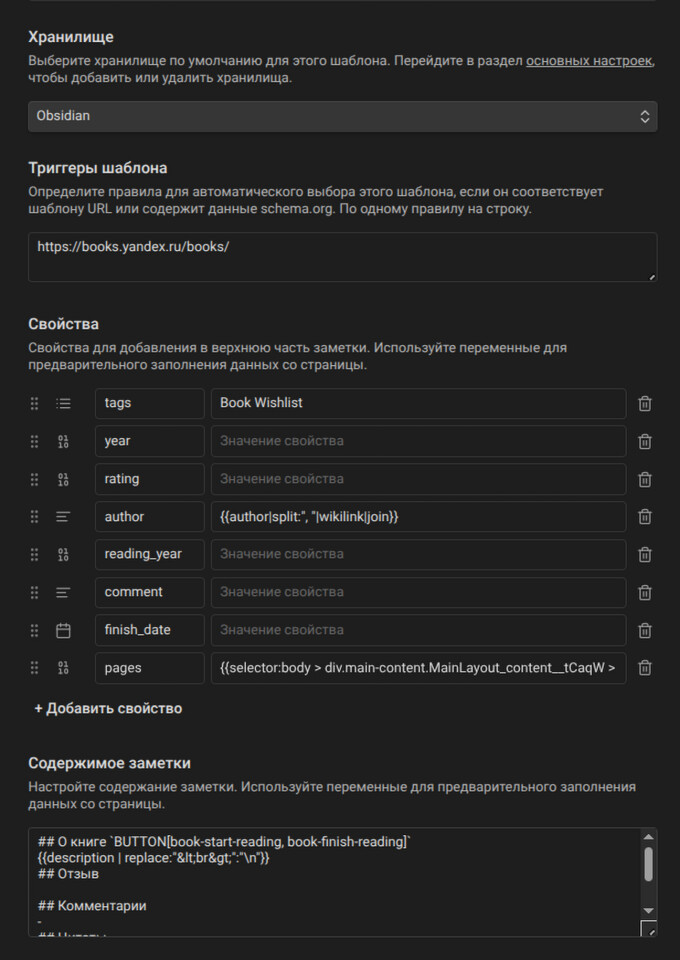This screenshot has width=680, height=960.
Task: Click the list type icon beside tags
Action: coord(63,404)
